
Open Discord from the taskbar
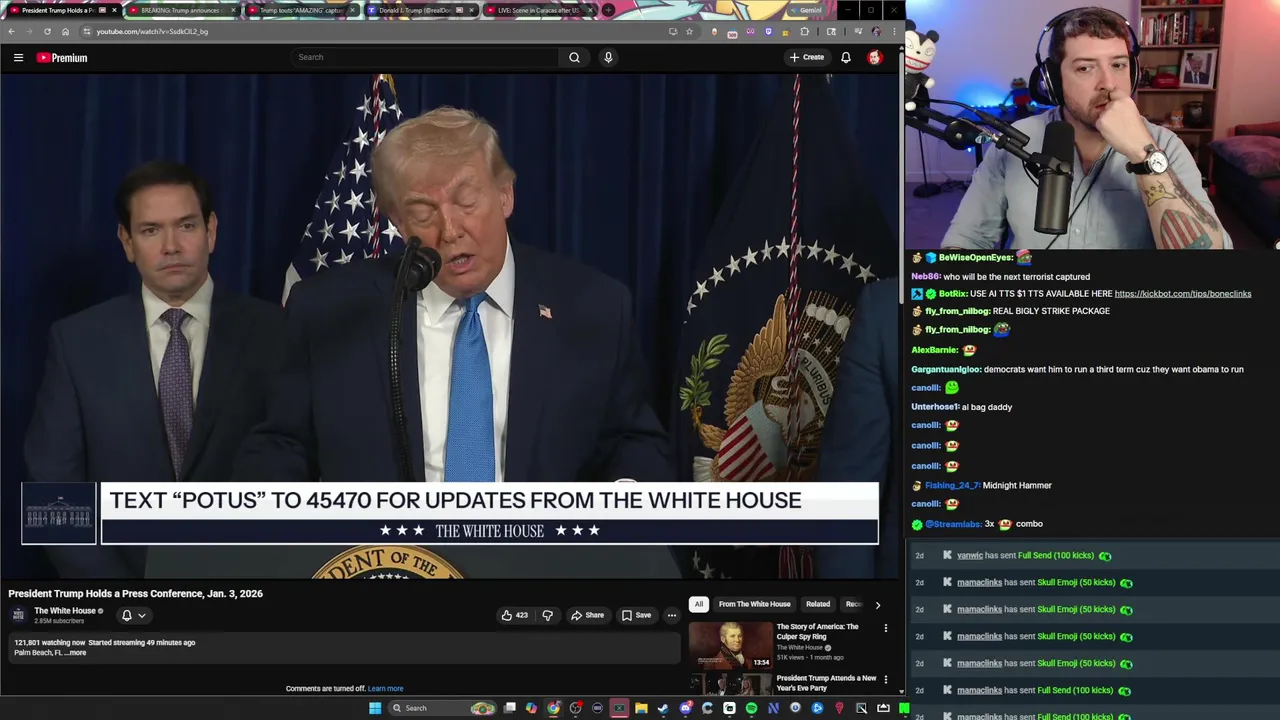(x=685, y=708)
